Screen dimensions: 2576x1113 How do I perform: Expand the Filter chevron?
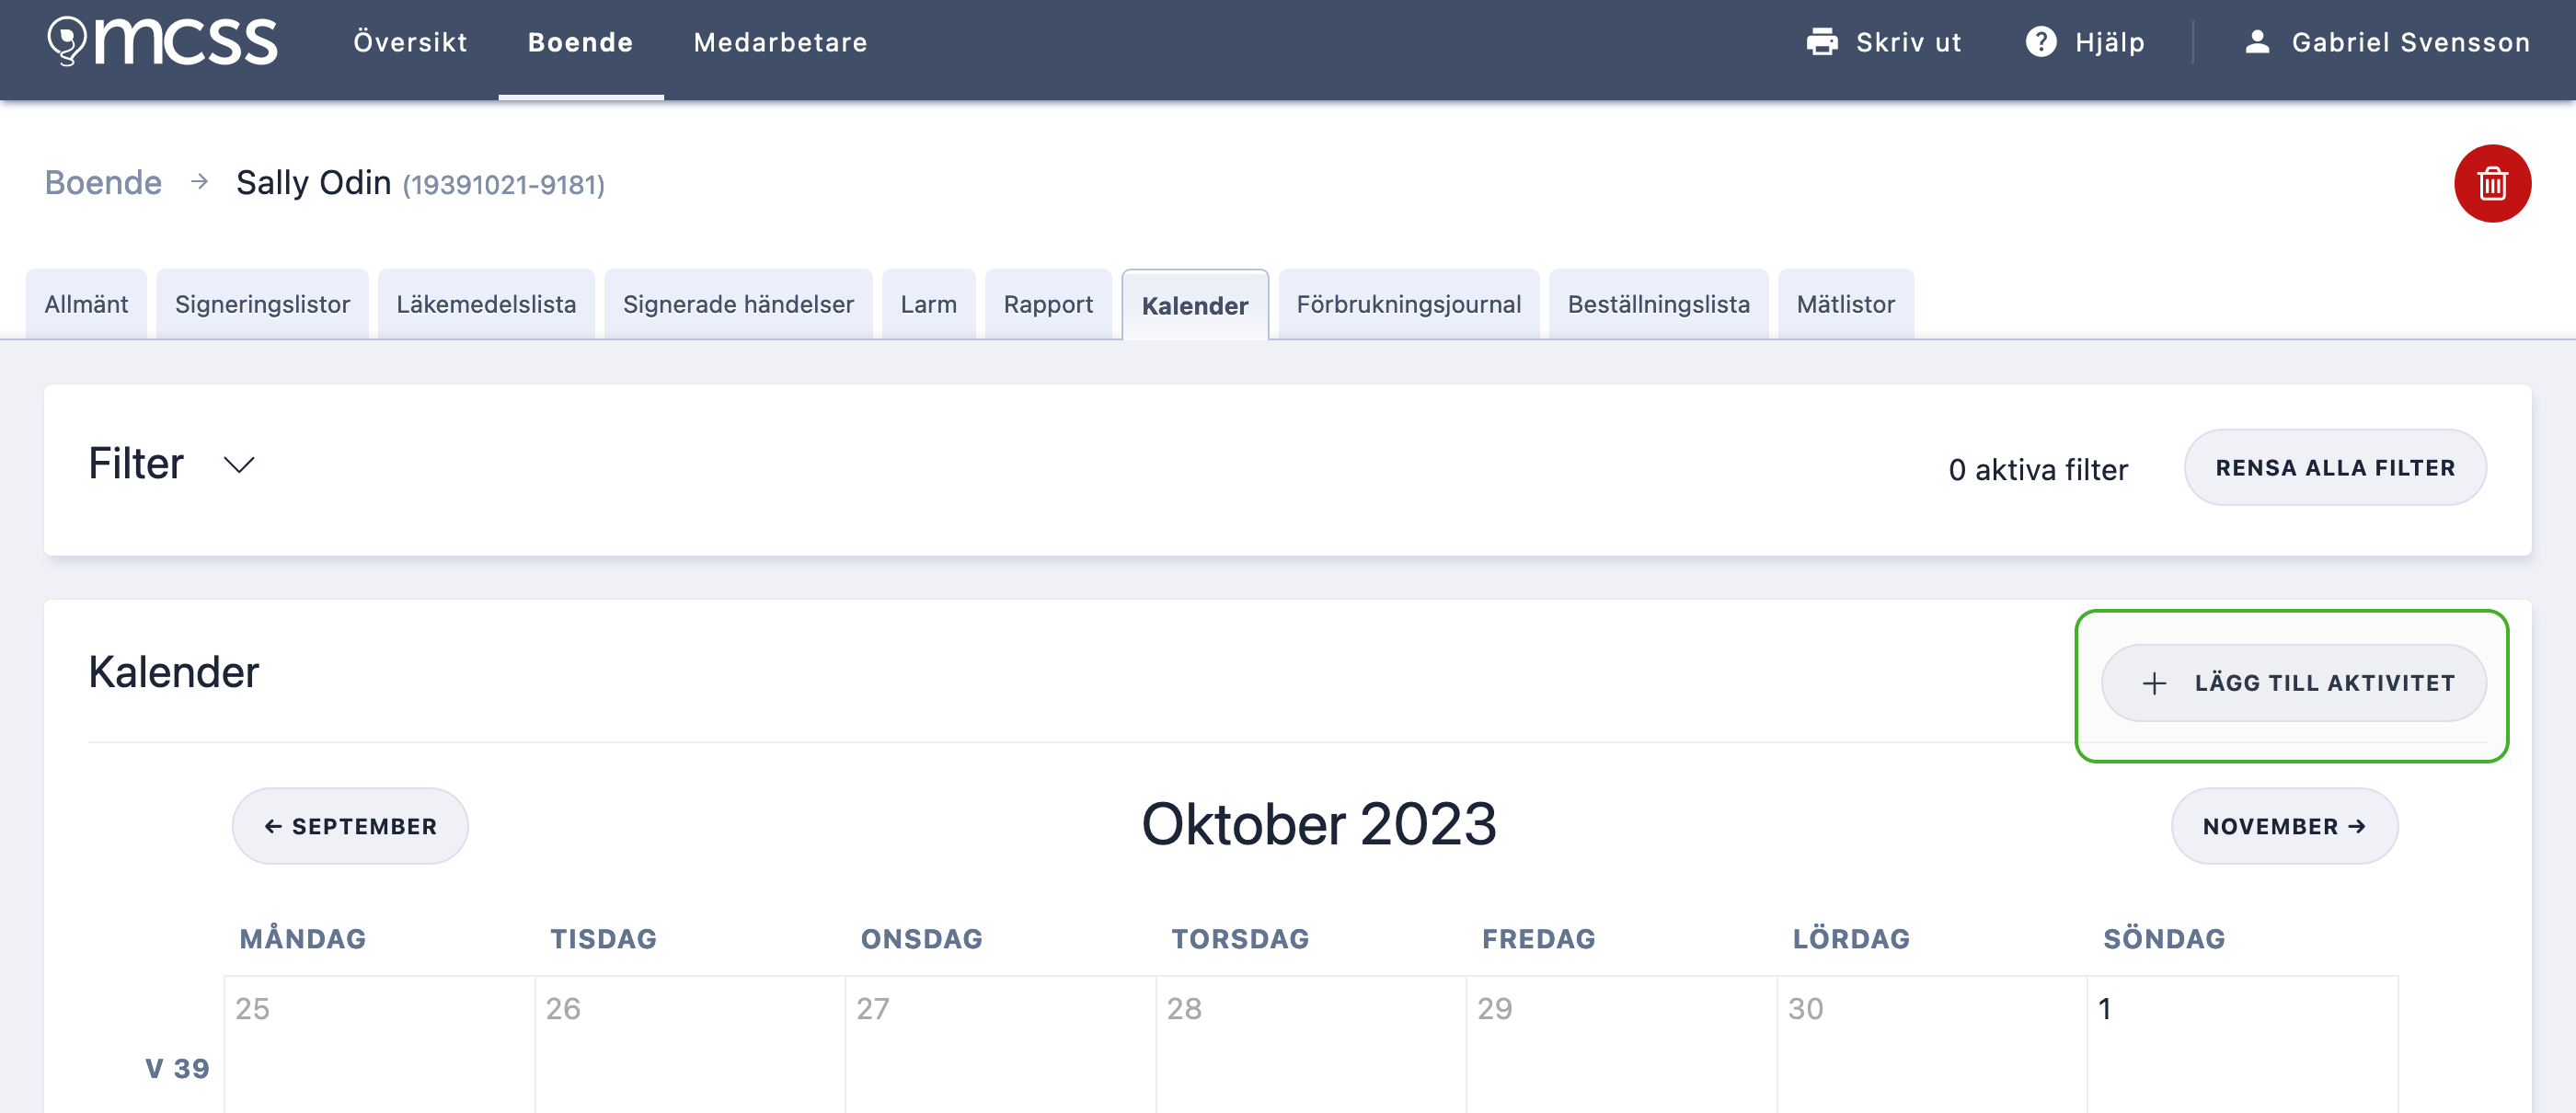pyautogui.click(x=239, y=465)
